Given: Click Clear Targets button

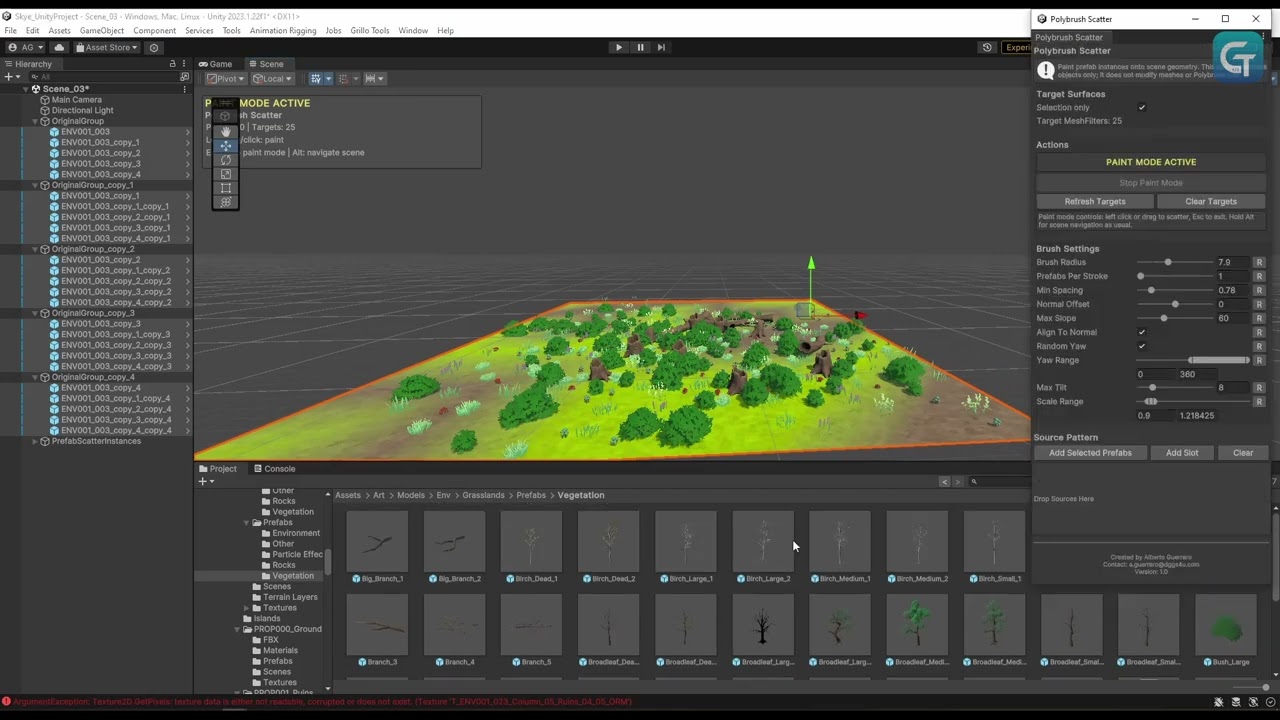Looking at the screenshot, I should click(x=1211, y=201).
